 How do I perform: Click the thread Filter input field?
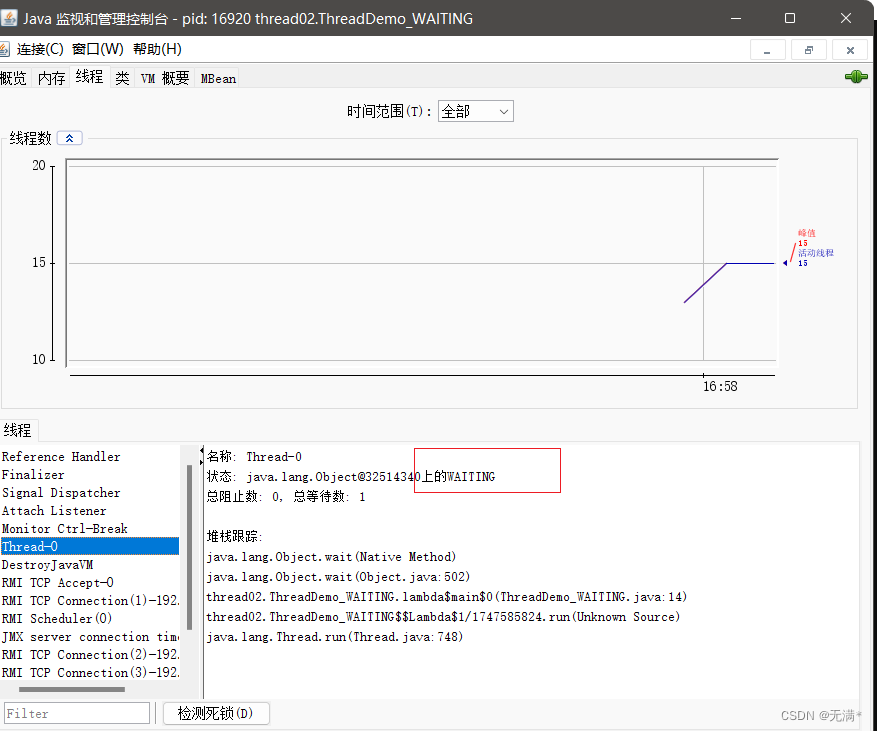click(x=77, y=713)
